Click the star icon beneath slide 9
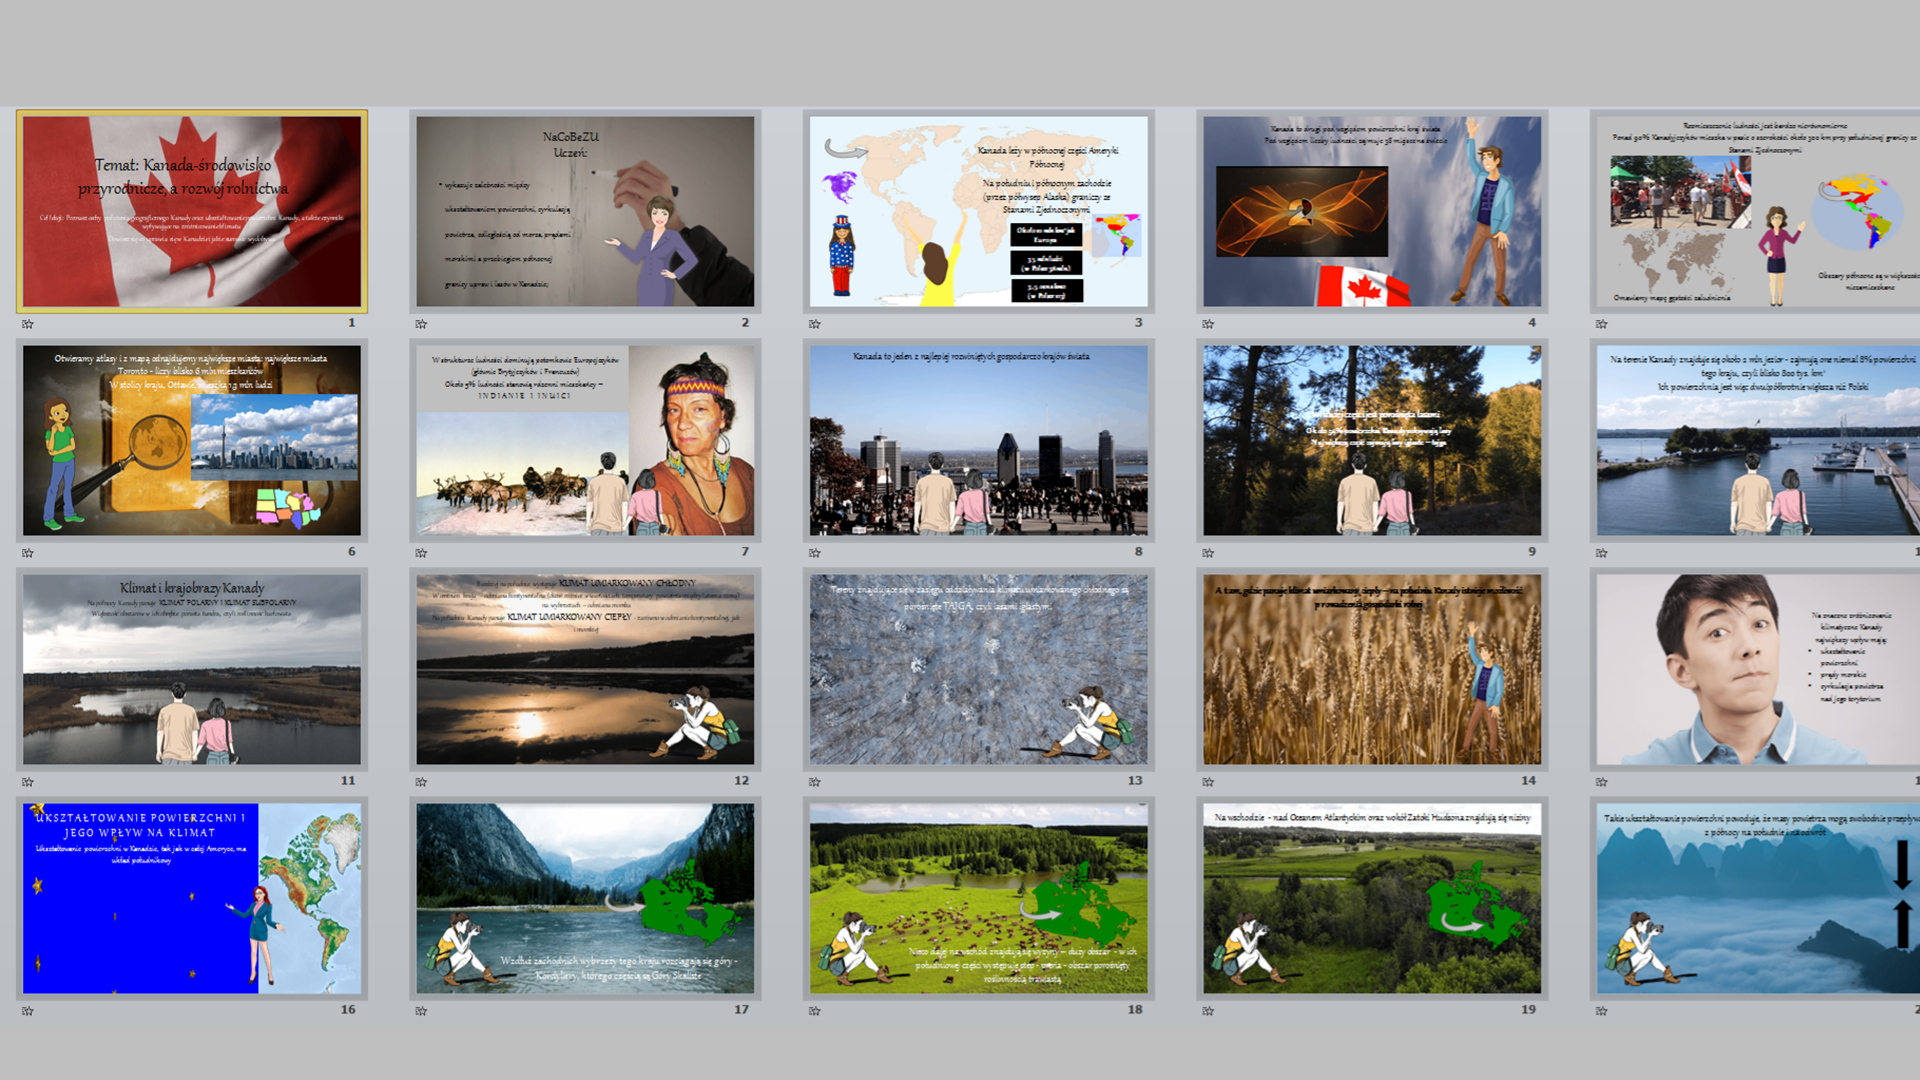Screen dimensions: 1920x1080 1208,553
